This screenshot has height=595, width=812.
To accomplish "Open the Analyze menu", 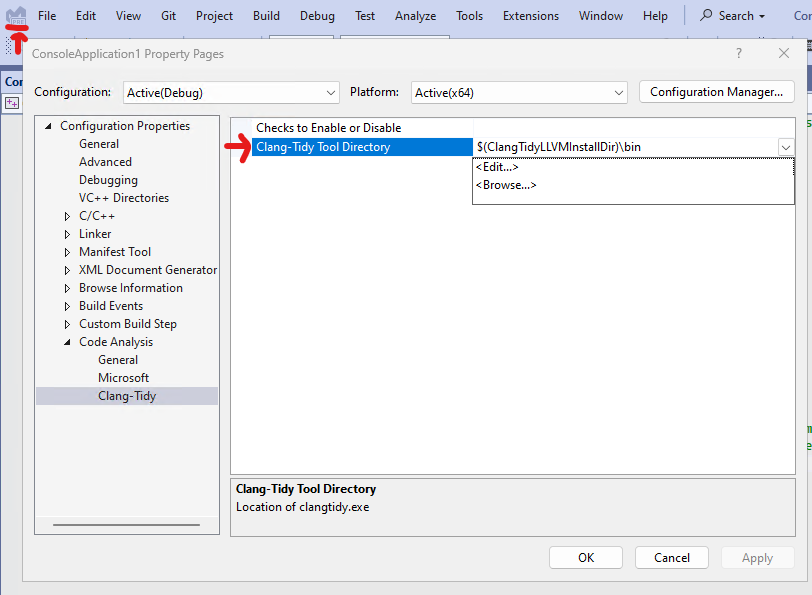I will (415, 16).
